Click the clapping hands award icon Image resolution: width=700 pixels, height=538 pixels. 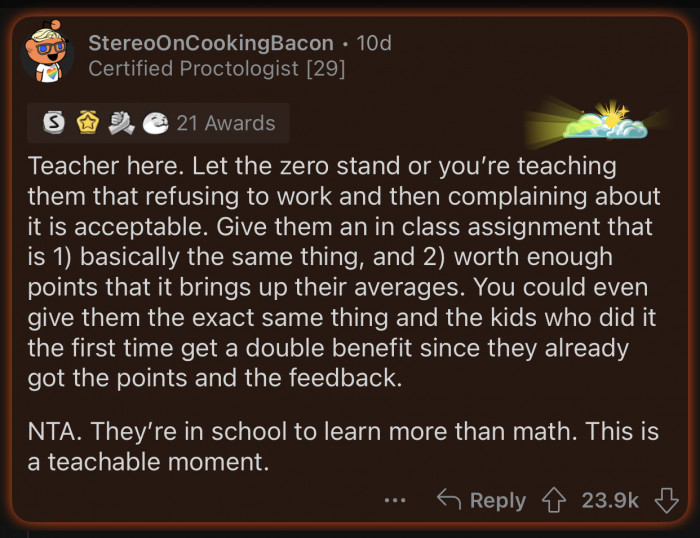tap(120, 123)
